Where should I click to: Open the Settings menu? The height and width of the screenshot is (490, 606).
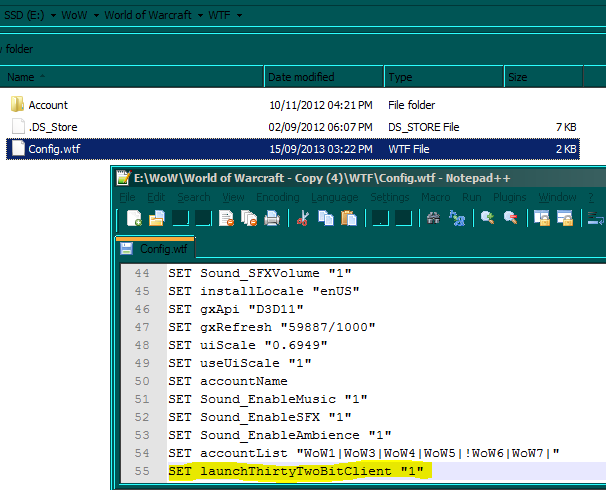click(390, 197)
